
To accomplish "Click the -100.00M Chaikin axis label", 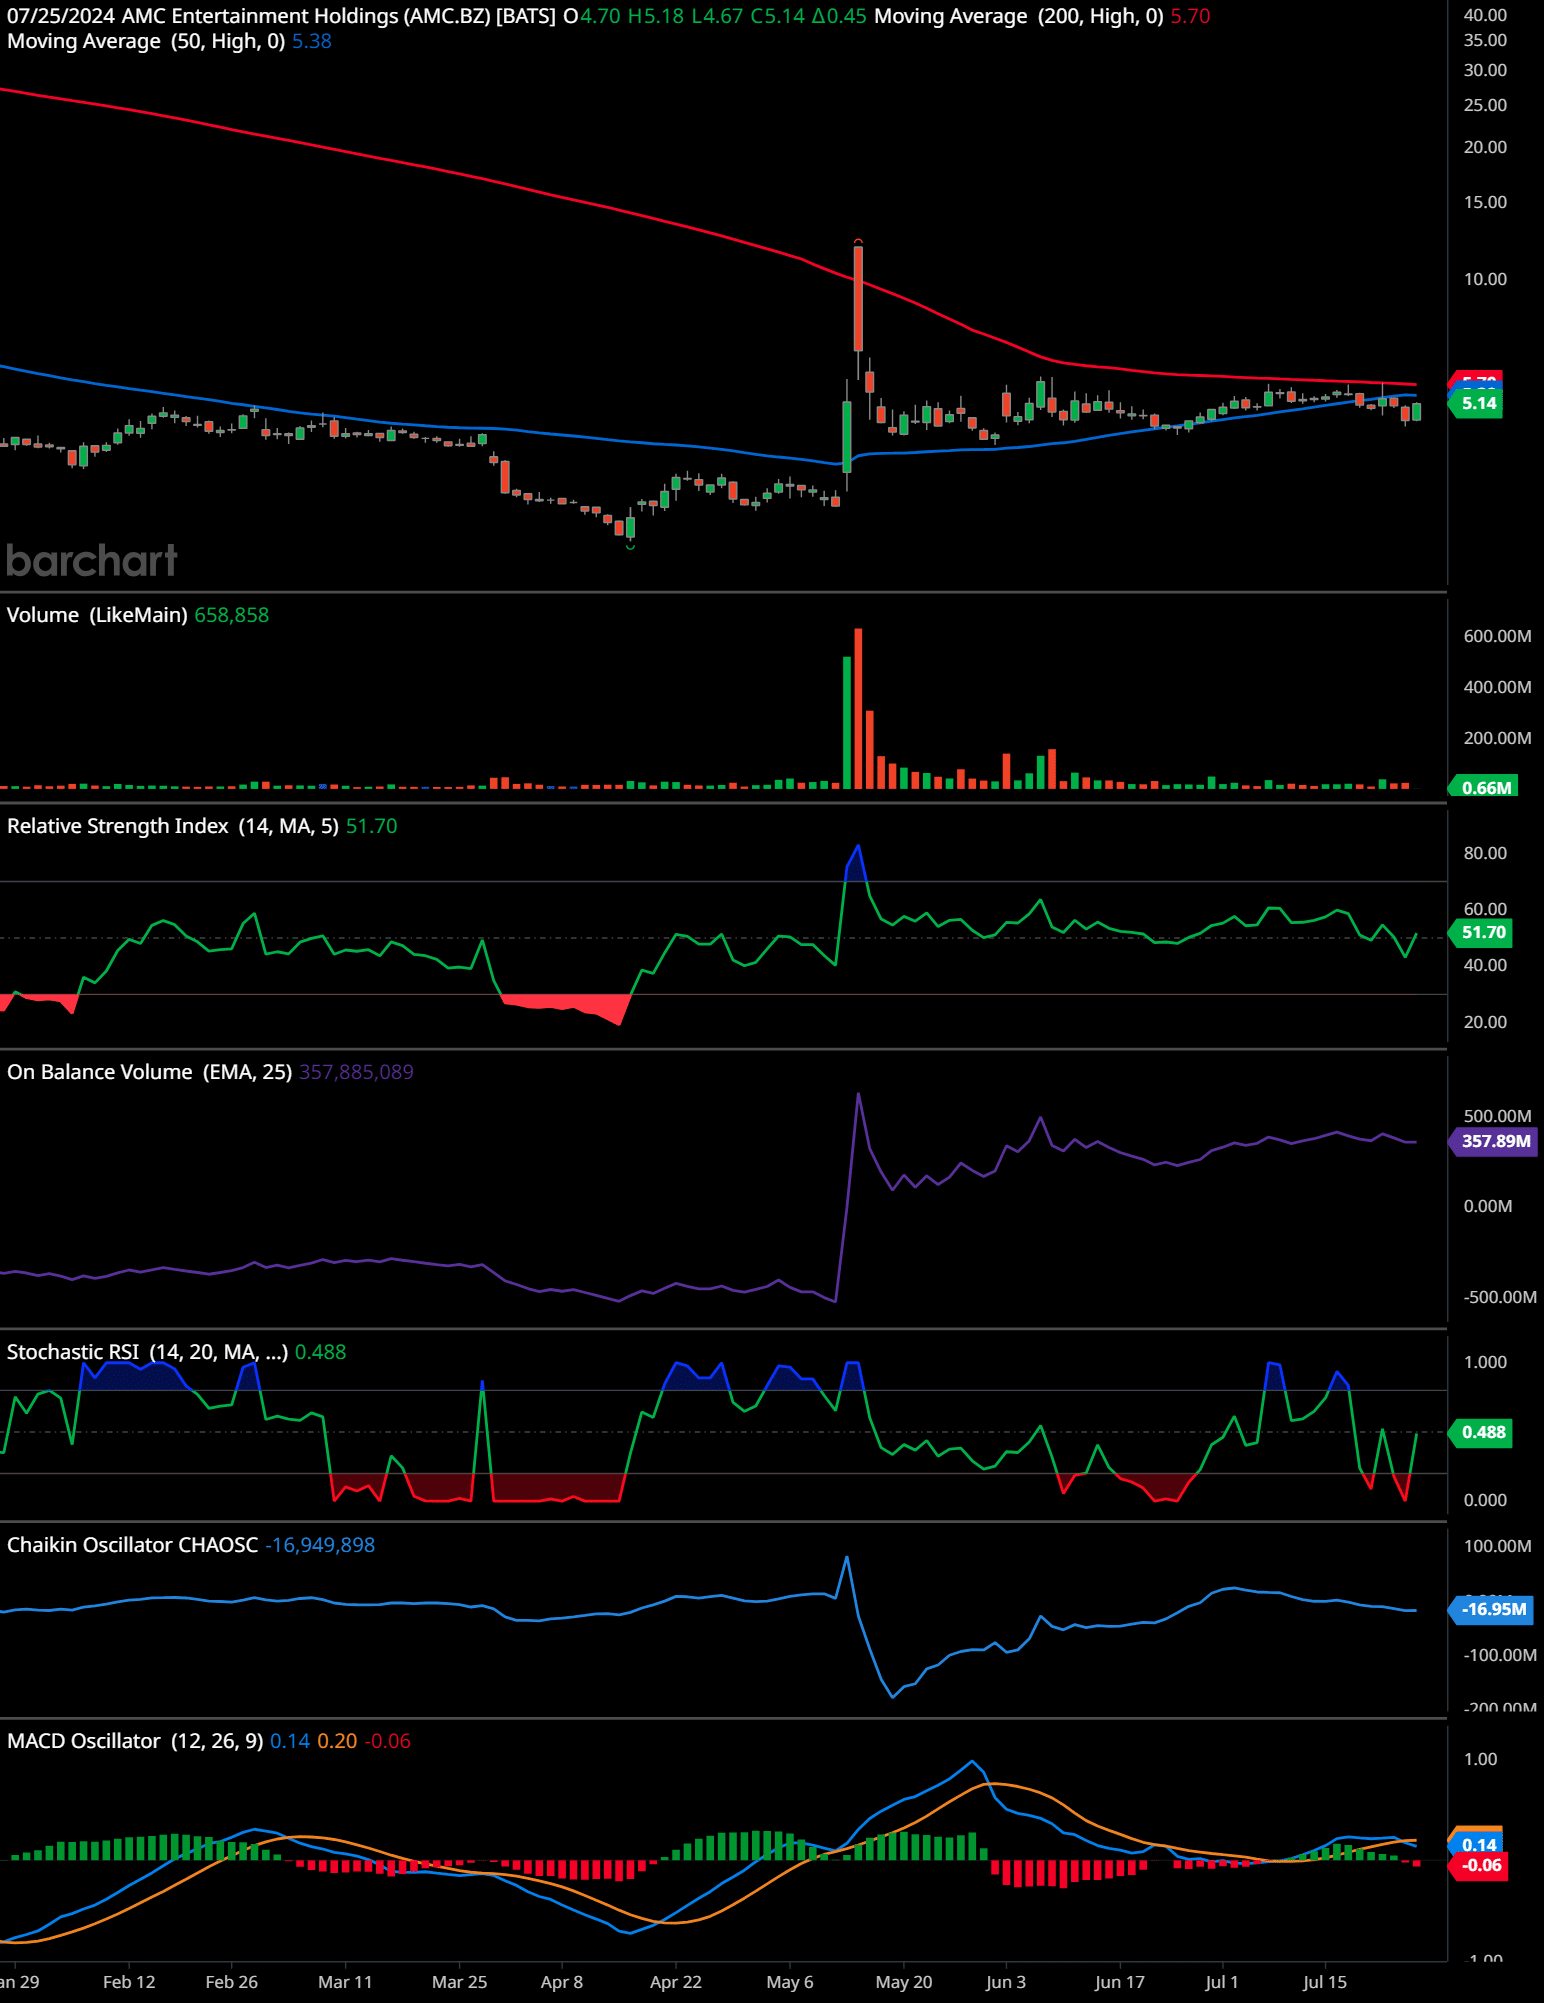I will point(1500,1655).
